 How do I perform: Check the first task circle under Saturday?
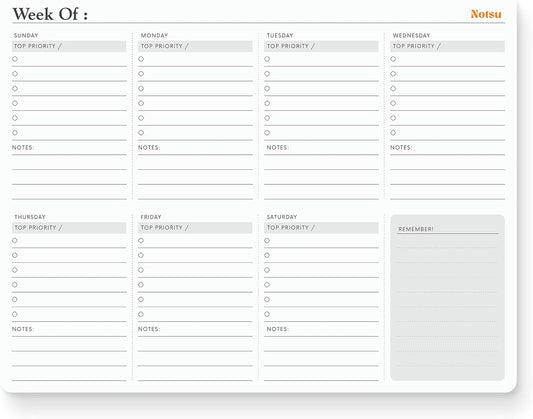coord(267,241)
